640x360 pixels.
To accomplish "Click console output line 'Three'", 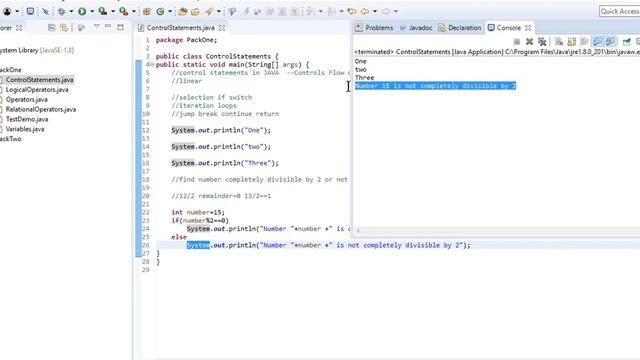I will tap(364, 78).
